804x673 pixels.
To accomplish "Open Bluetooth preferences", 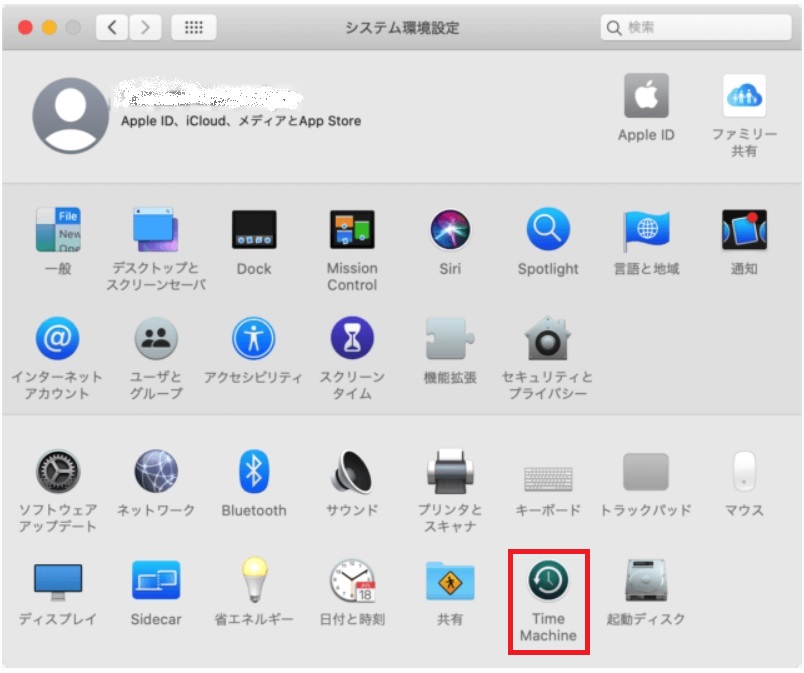I will [x=254, y=472].
